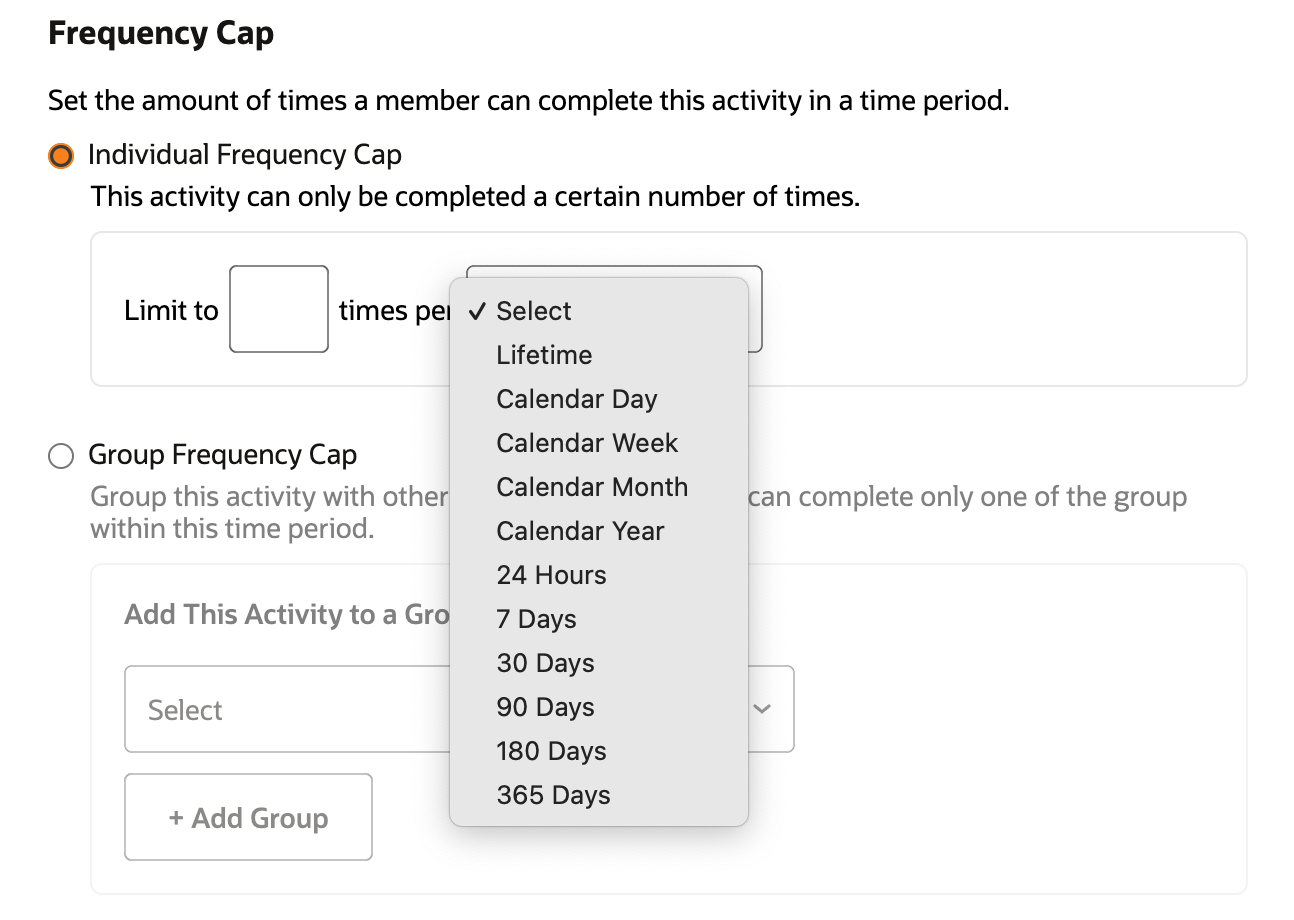Select the '30 Days' option

pyautogui.click(x=545, y=663)
